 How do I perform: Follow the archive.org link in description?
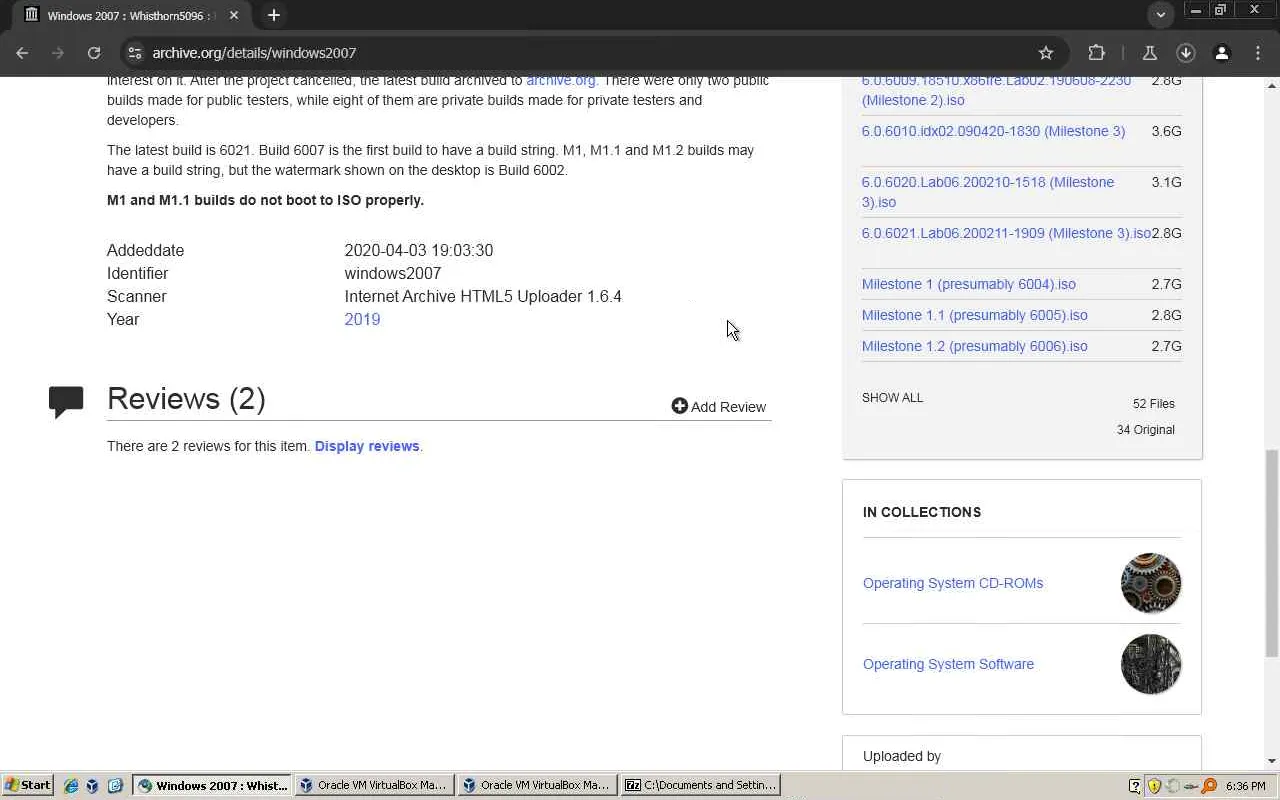(561, 80)
